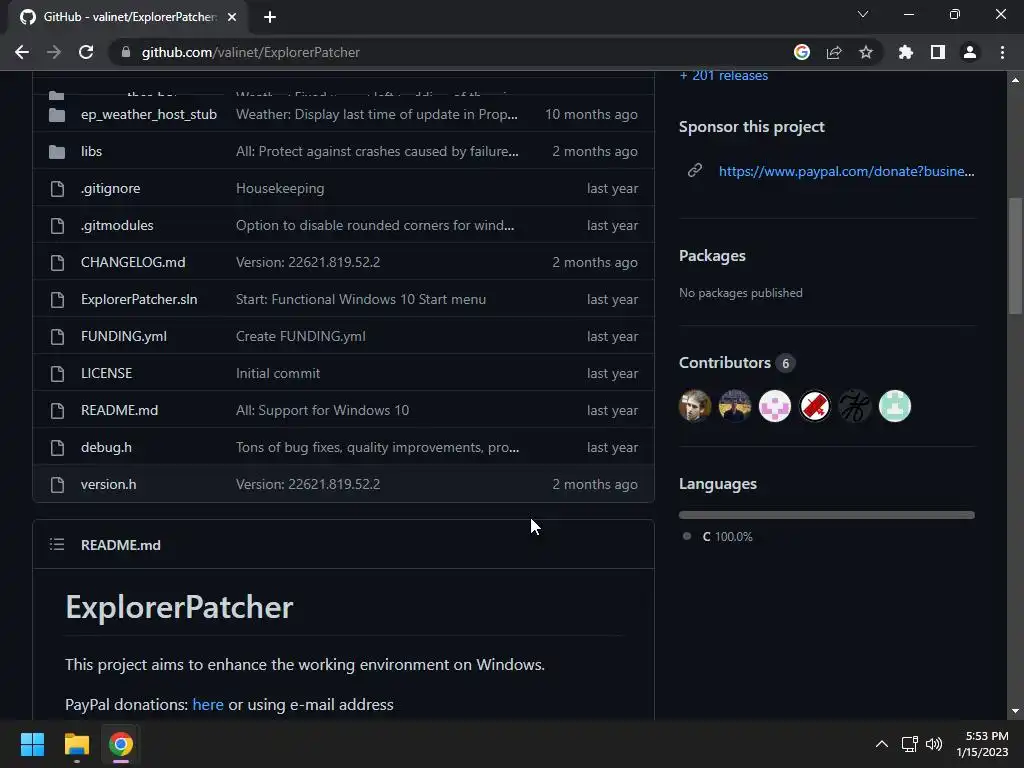Open the Contributors heading link
The height and width of the screenshot is (768, 1024).
pyautogui.click(x=725, y=362)
